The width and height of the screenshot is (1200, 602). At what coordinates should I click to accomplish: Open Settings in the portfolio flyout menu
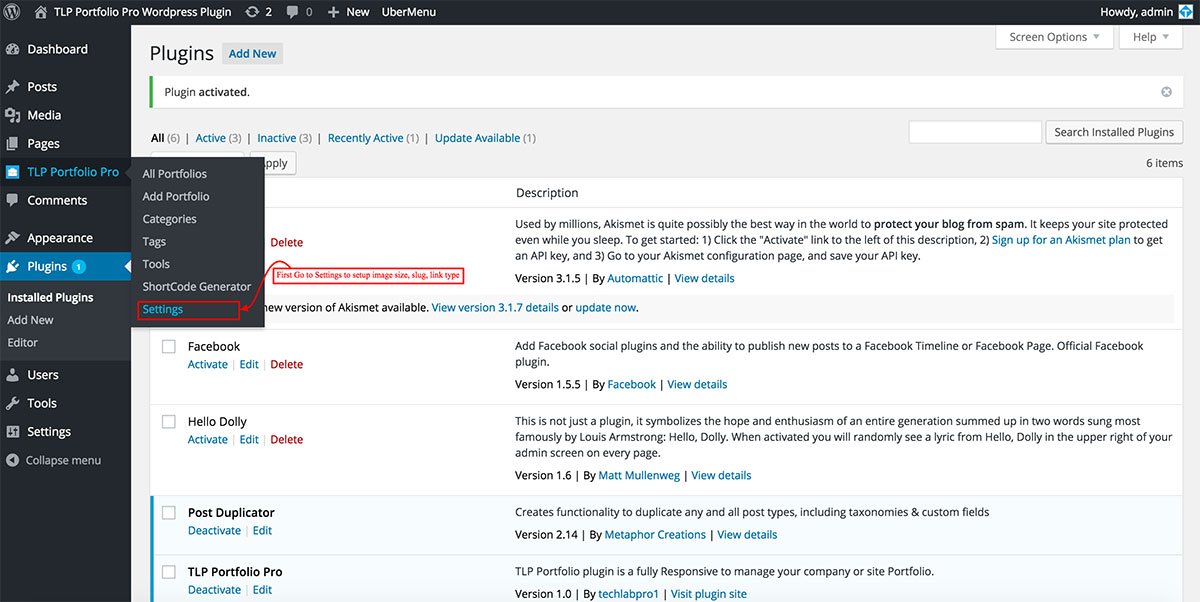point(163,309)
